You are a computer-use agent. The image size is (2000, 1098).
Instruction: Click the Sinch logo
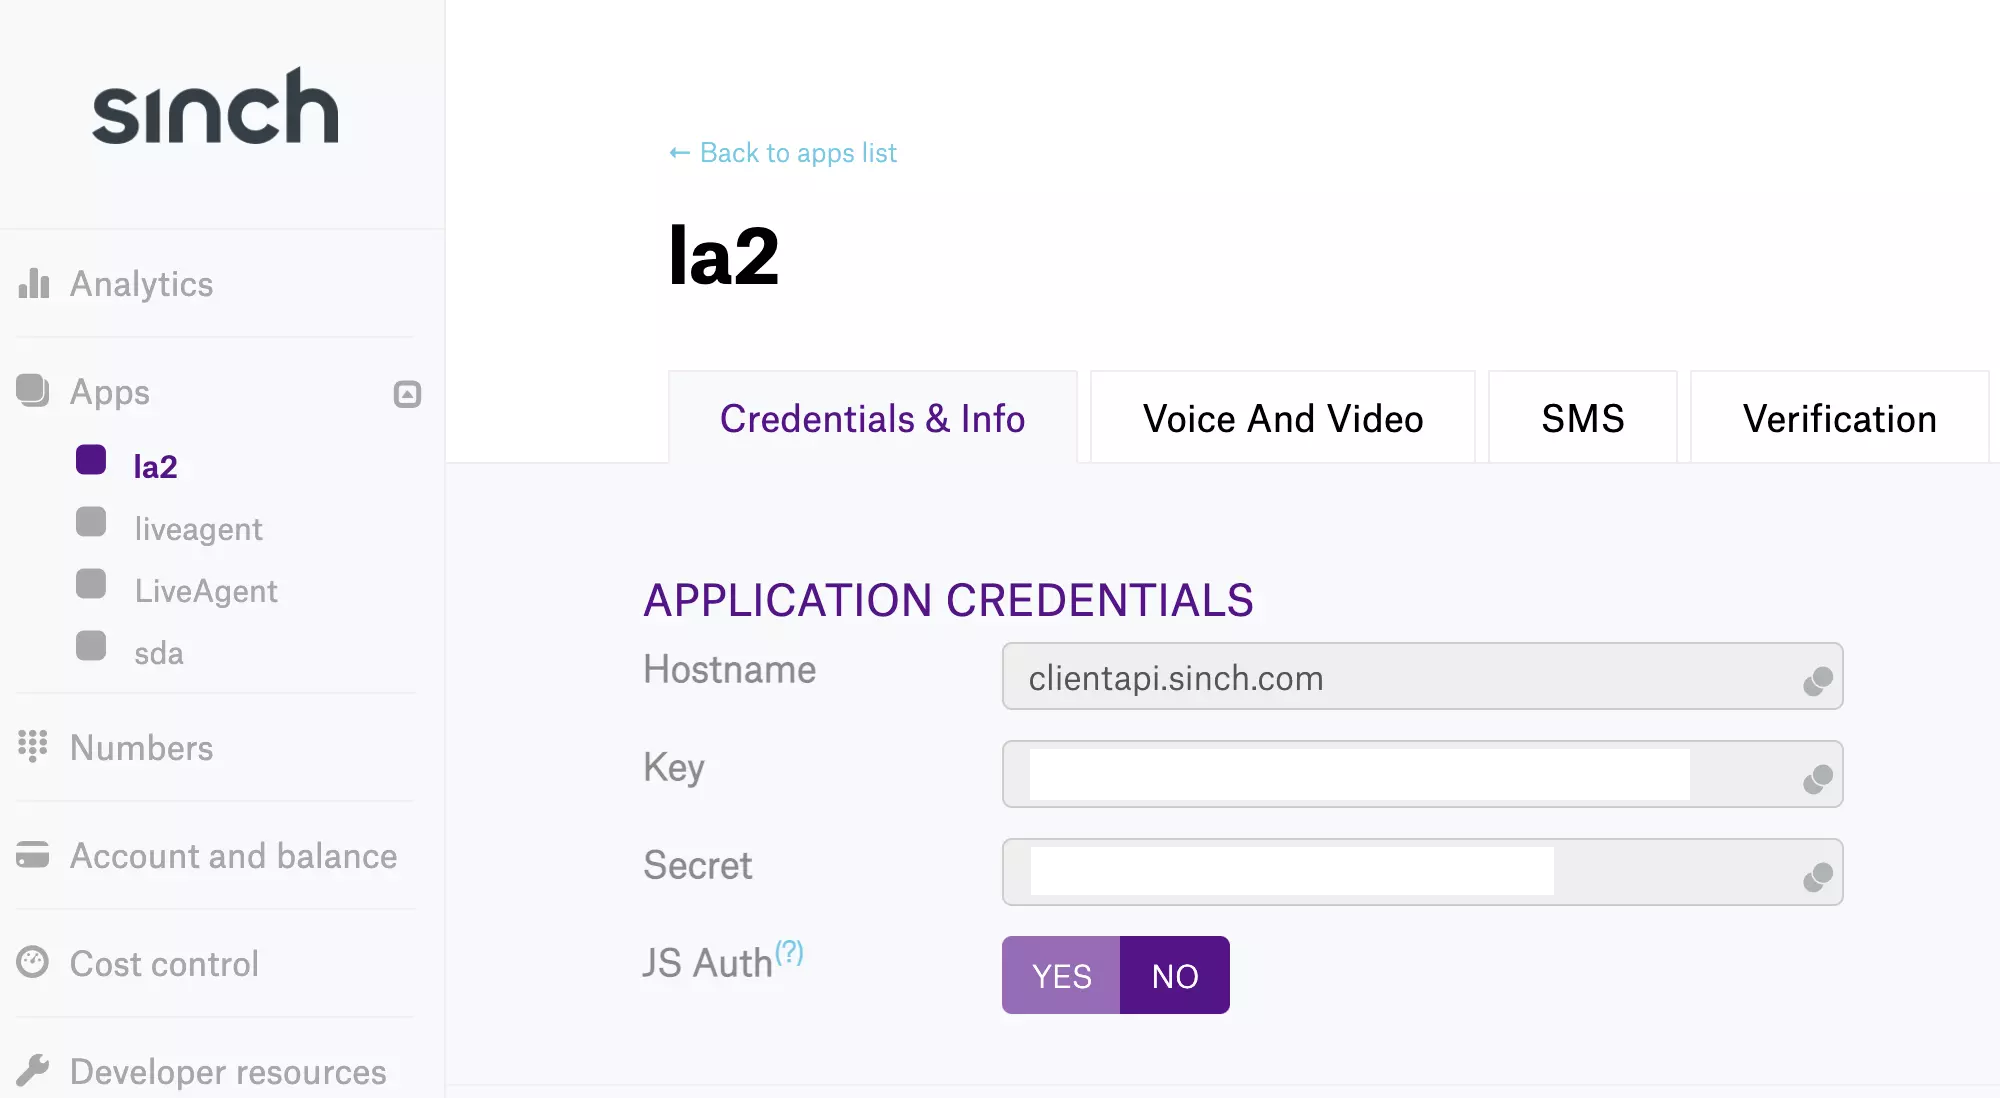click(x=216, y=107)
